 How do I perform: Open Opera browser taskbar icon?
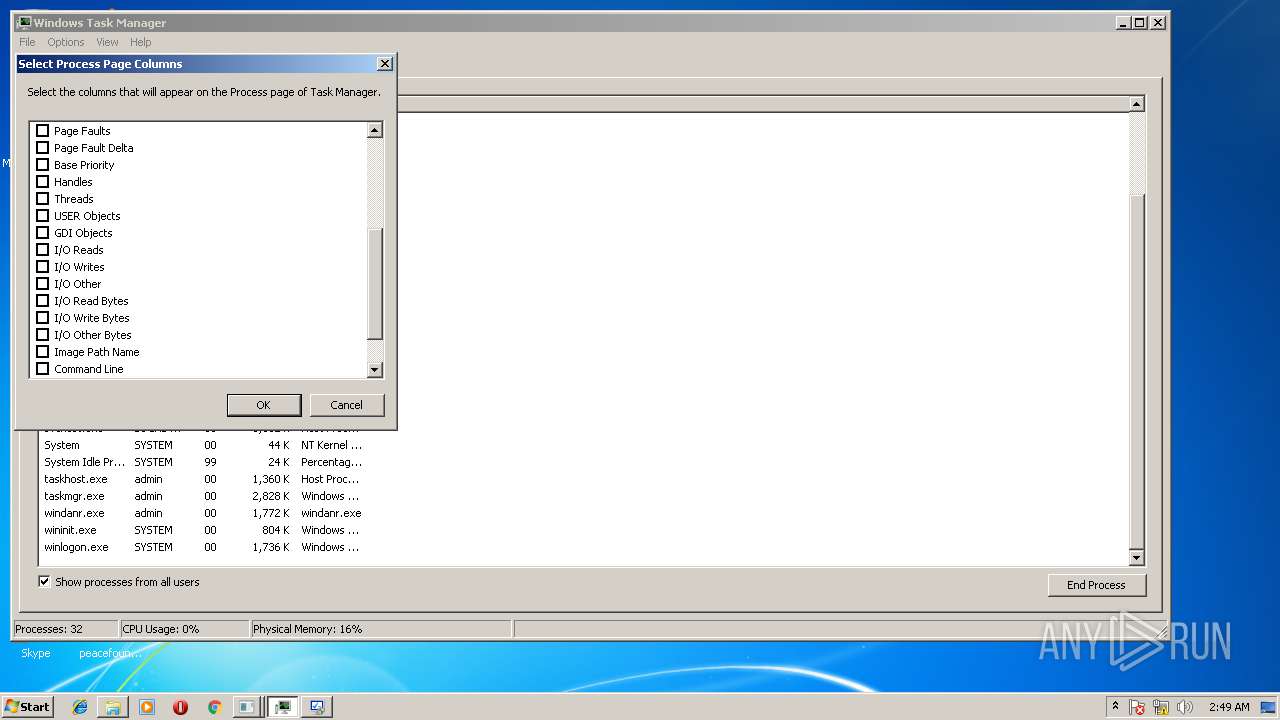coord(180,707)
